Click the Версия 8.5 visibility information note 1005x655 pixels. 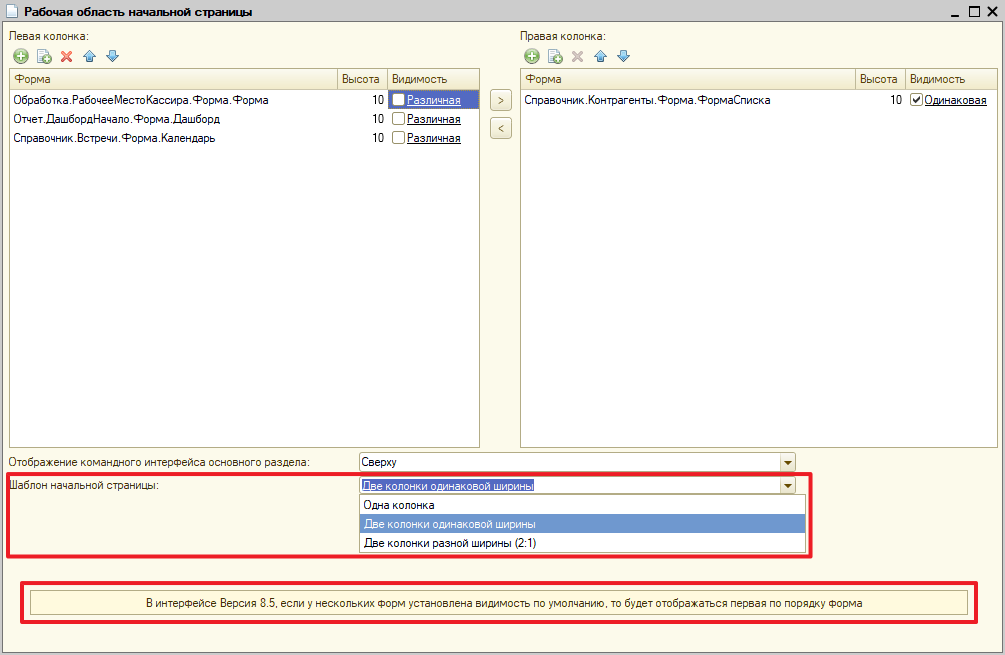(499, 603)
